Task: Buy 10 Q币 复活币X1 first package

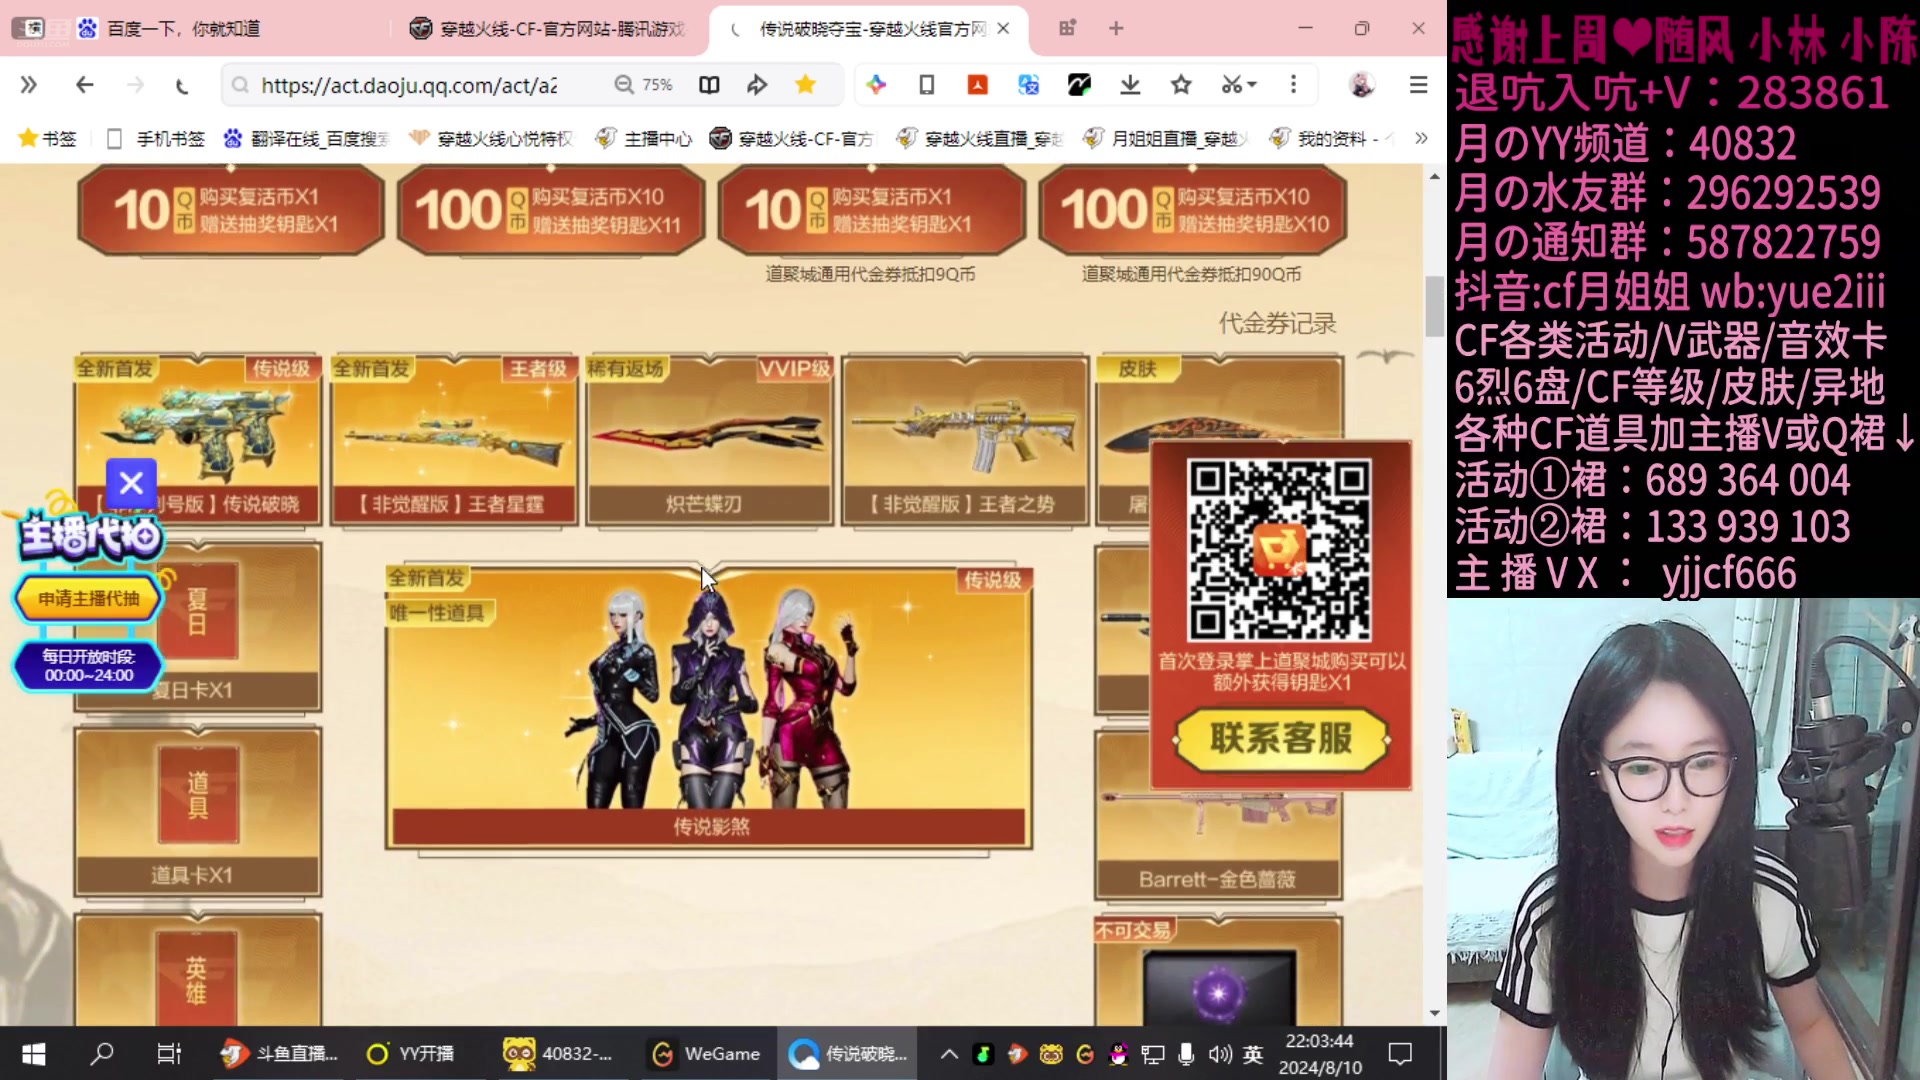Action: (x=231, y=210)
